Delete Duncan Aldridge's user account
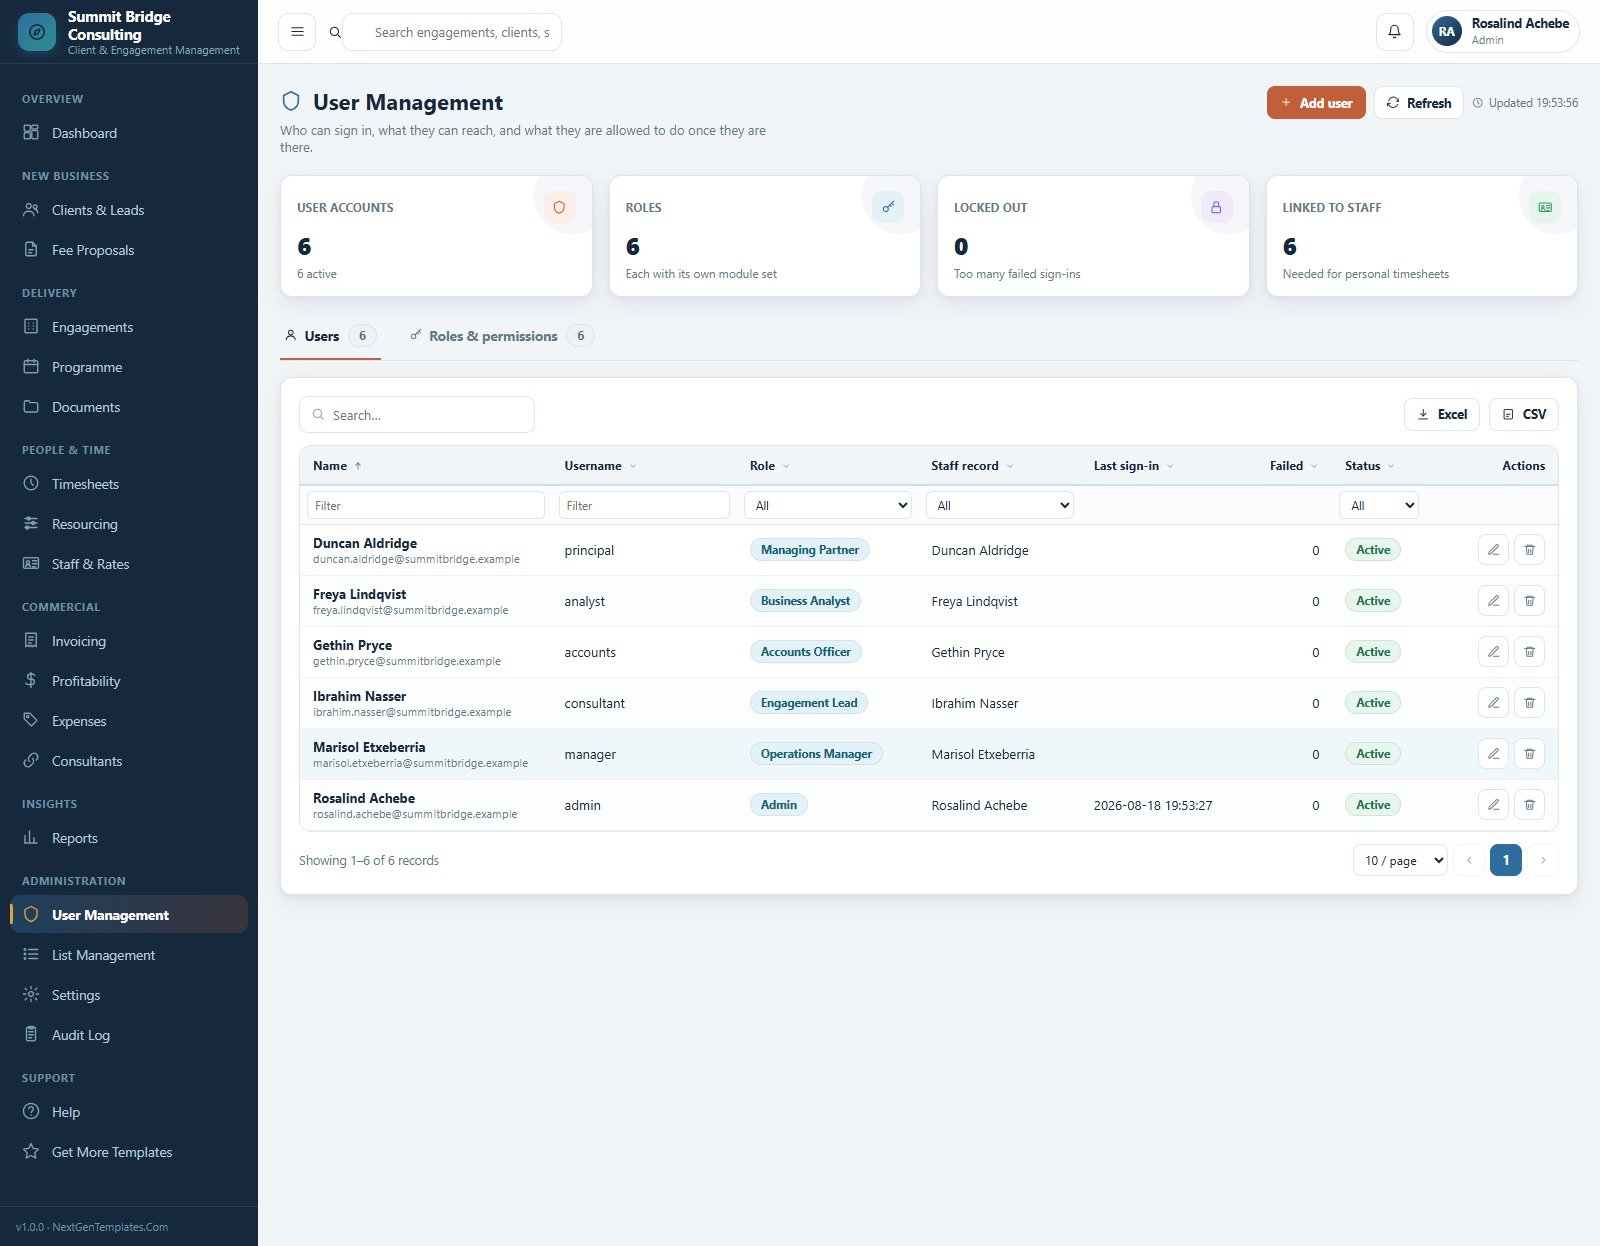 tap(1529, 550)
